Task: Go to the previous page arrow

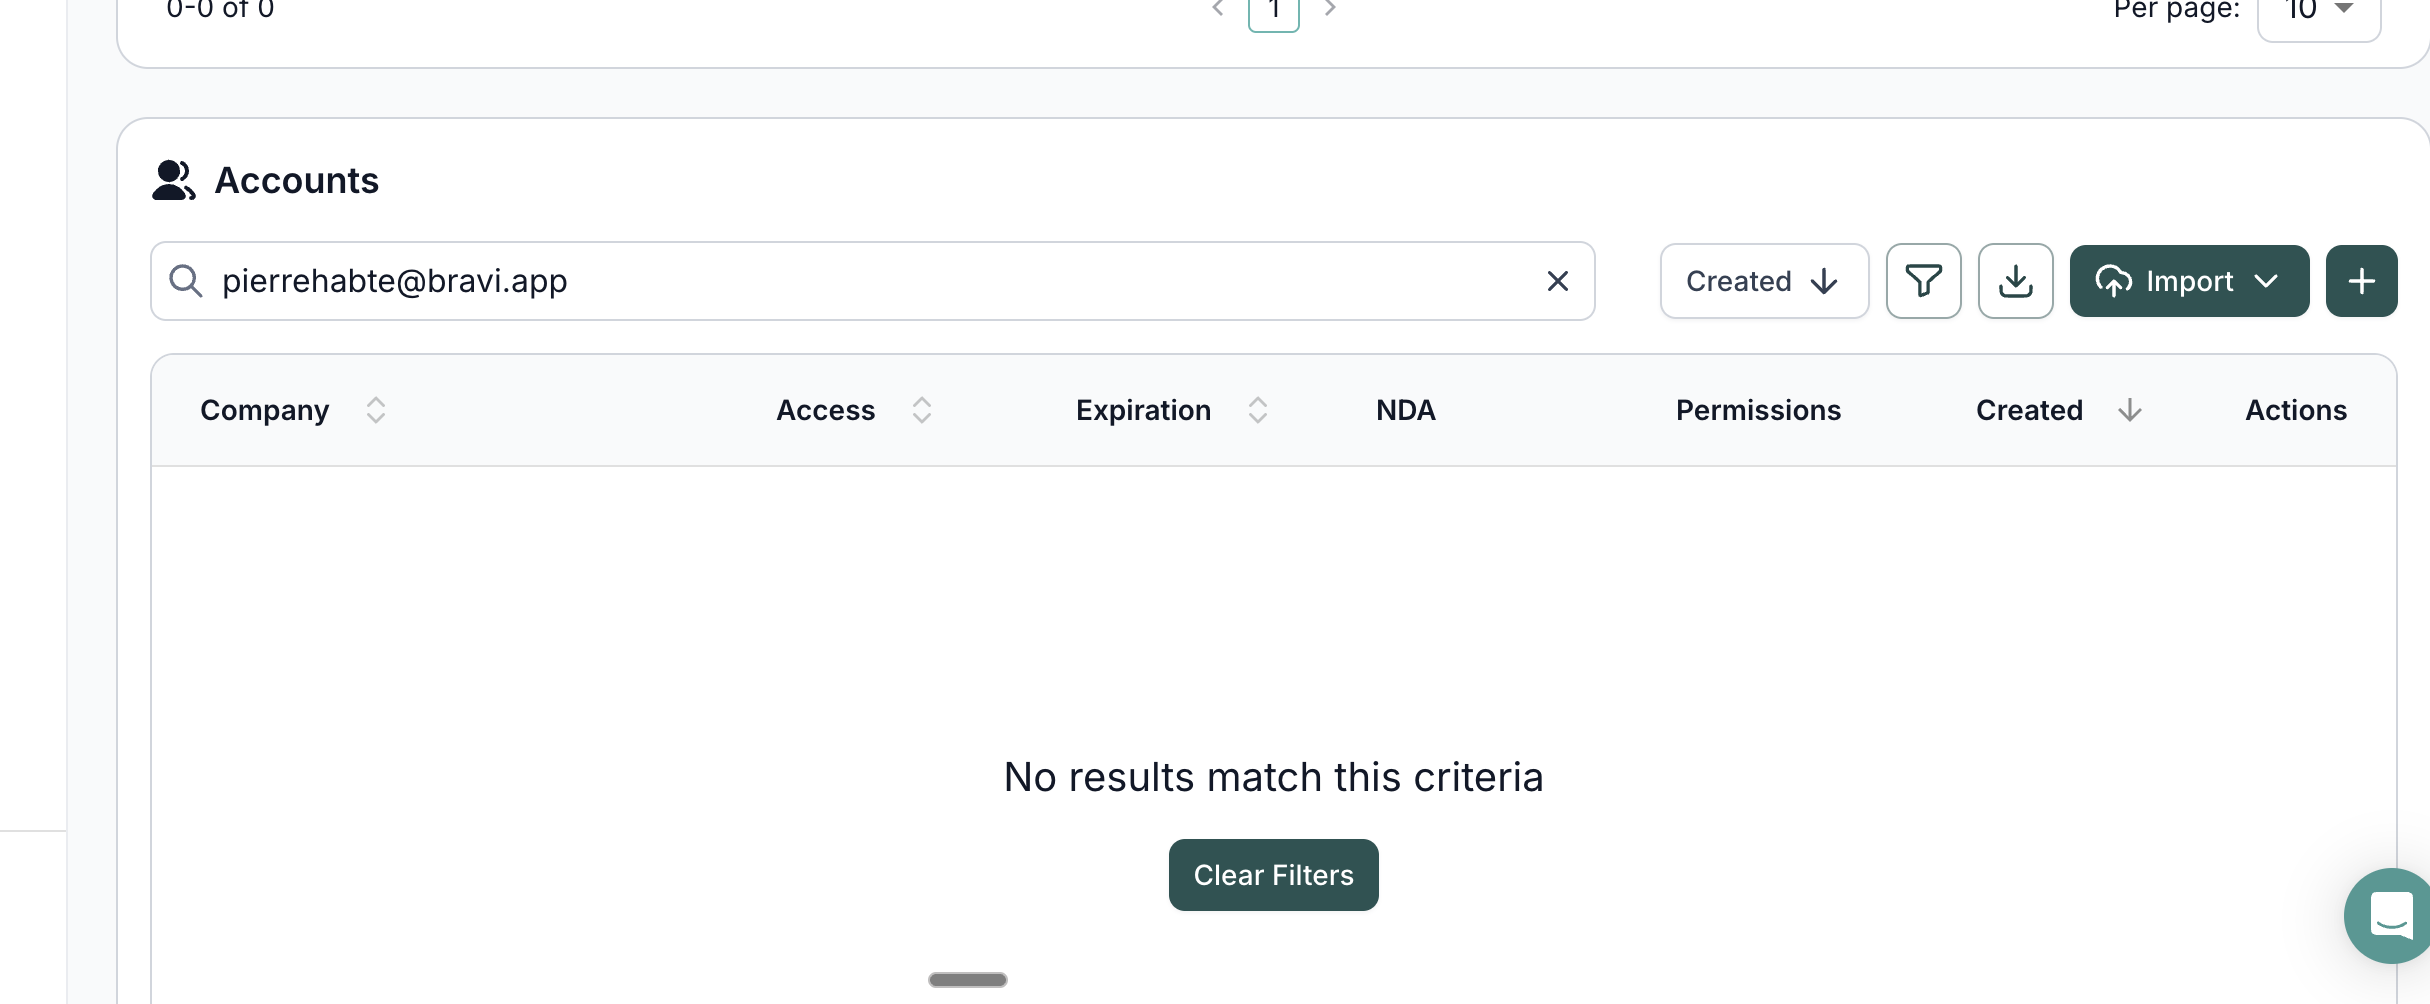Action: tap(1218, 8)
